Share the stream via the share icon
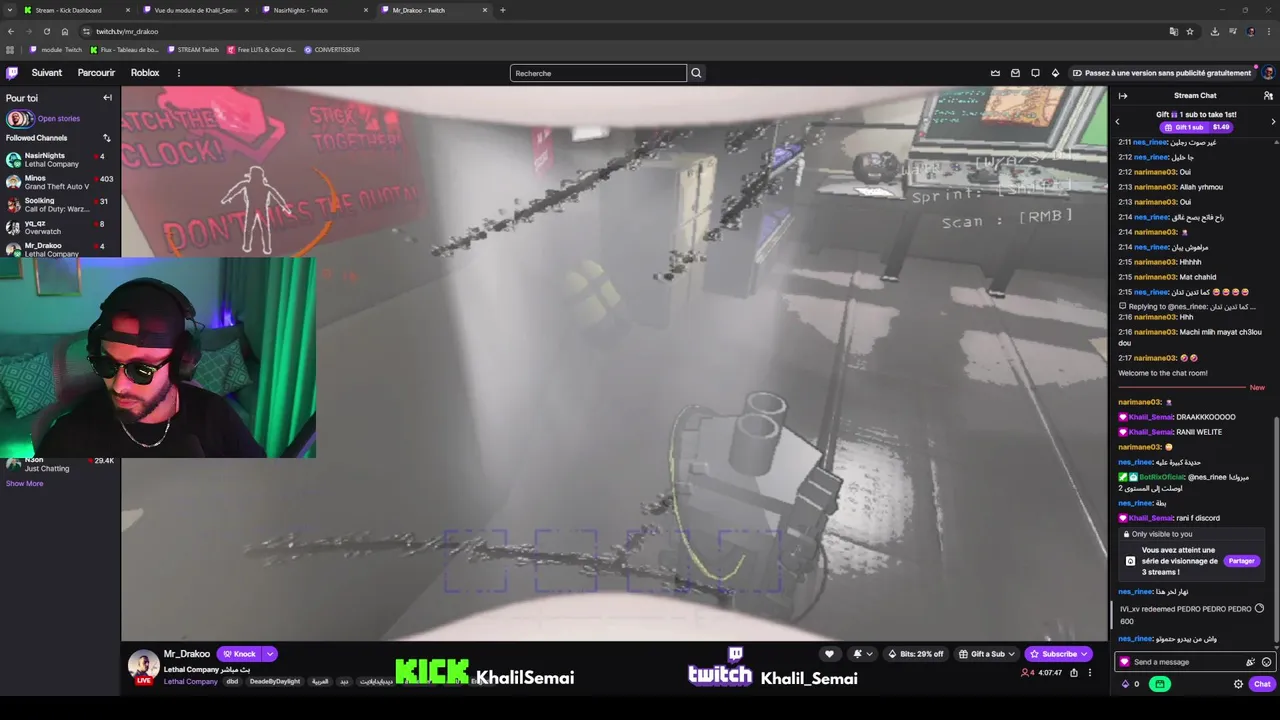Screen dimensions: 1280x720 tap(1074, 673)
